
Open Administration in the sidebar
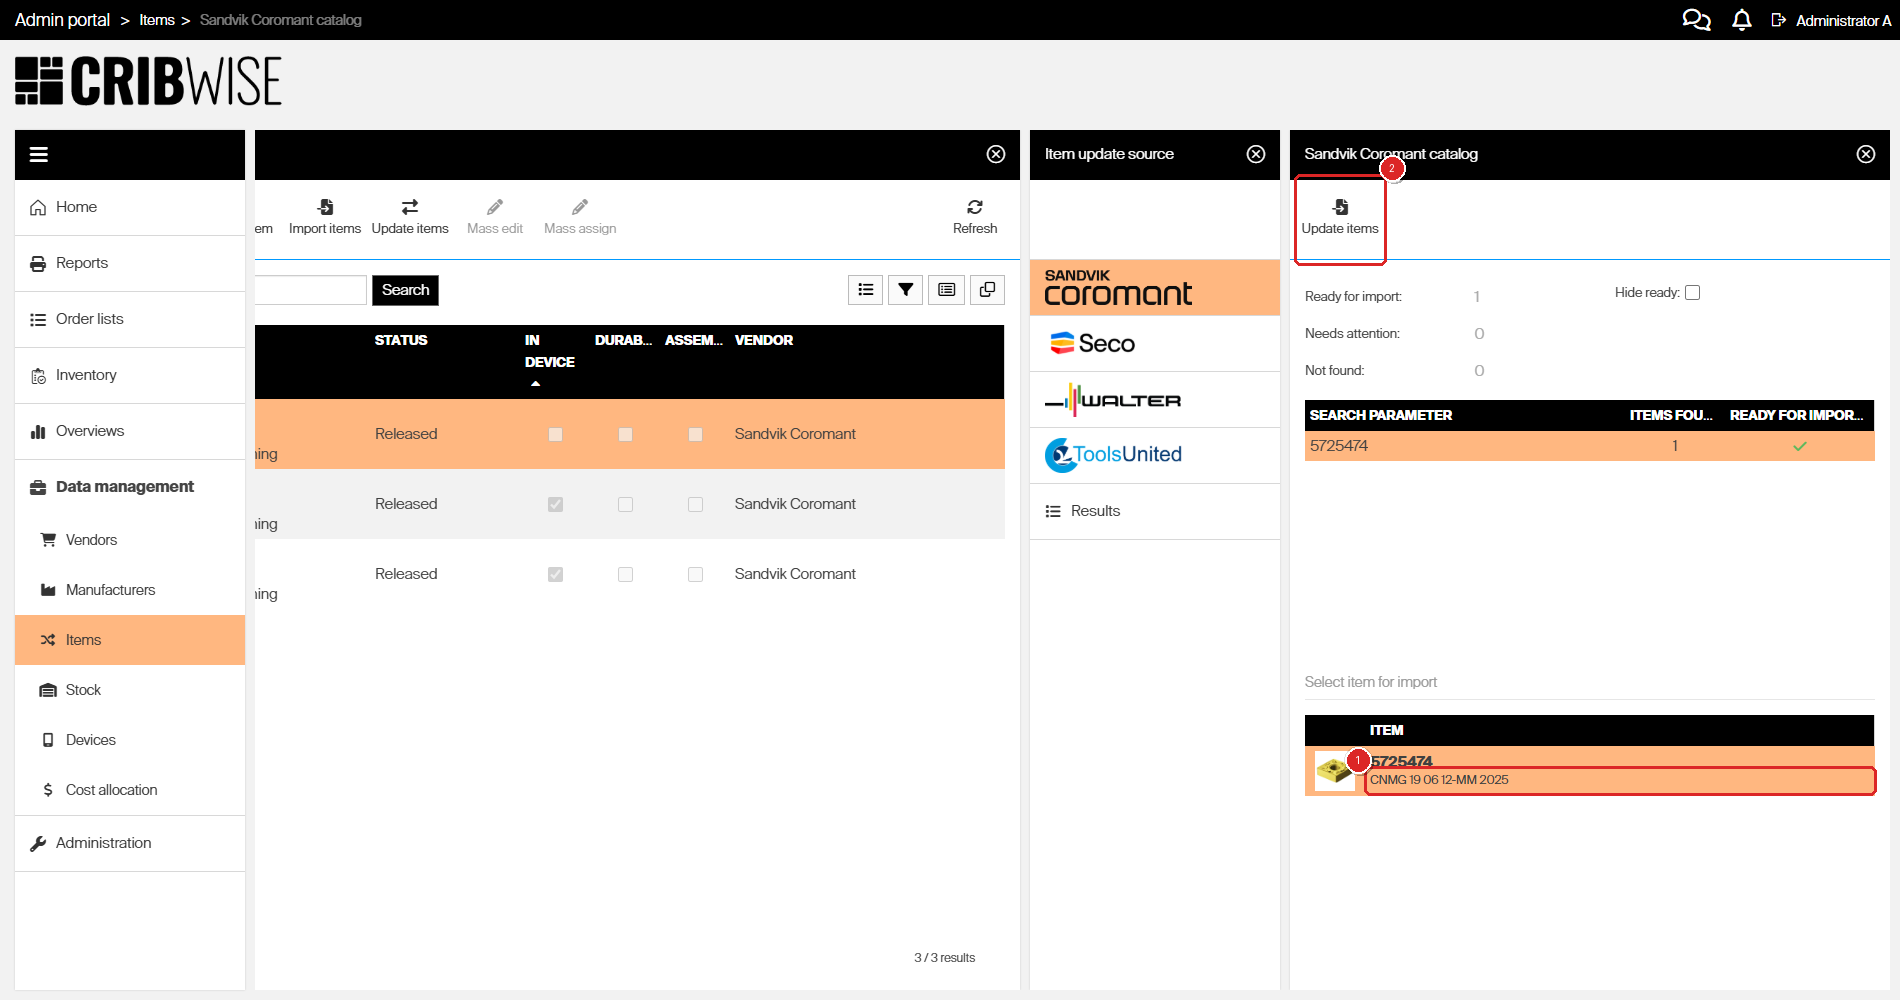click(x=130, y=843)
